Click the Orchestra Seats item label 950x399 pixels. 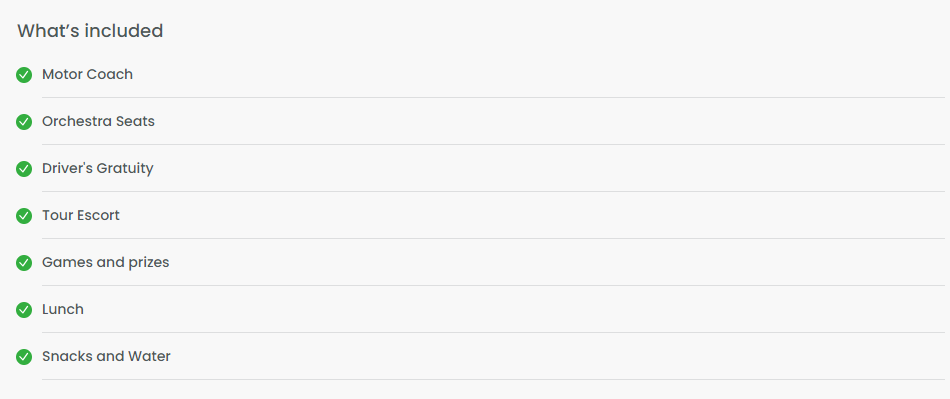pos(98,121)
